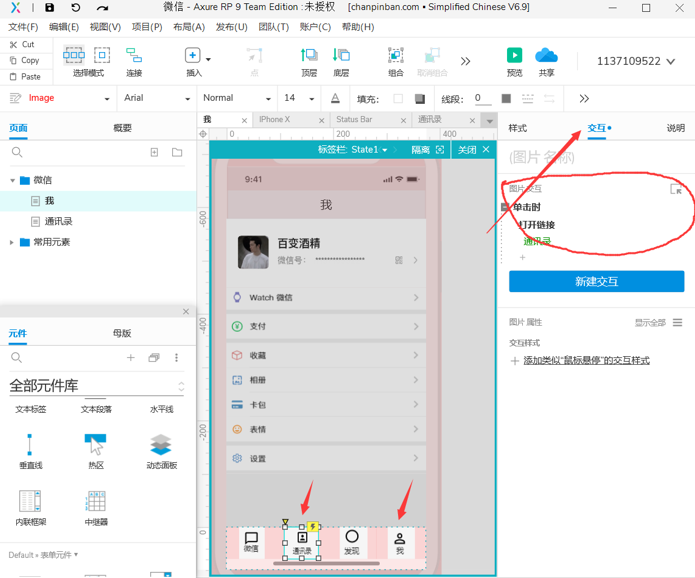Expand style bar overflow chevrons

click(584, 98)
